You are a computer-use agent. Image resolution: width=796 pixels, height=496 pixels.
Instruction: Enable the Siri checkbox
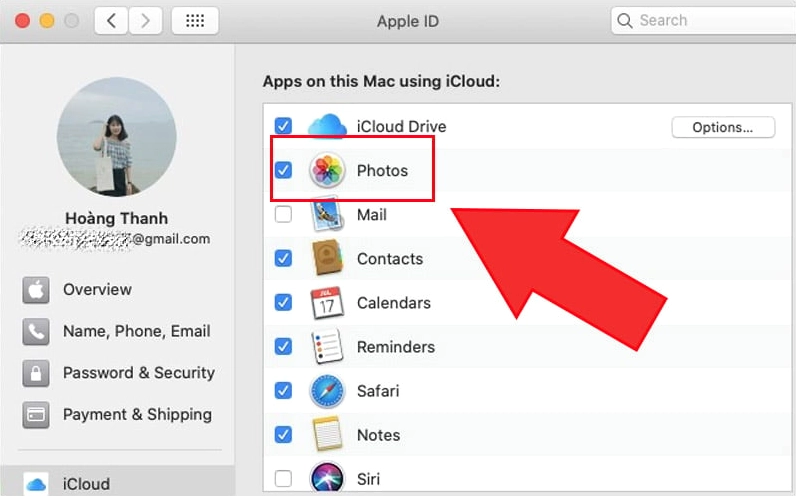(283, 478)
